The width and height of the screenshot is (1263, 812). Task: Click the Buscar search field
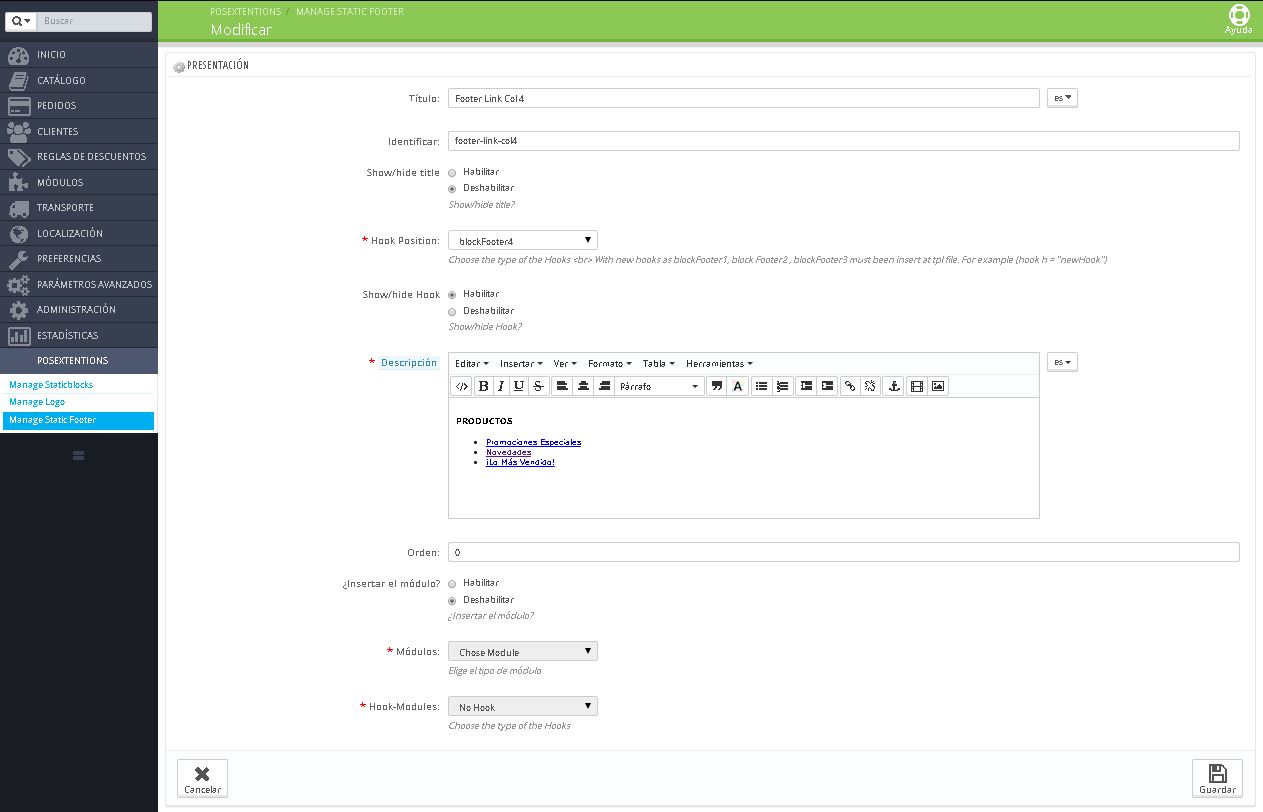click(95, 21)
